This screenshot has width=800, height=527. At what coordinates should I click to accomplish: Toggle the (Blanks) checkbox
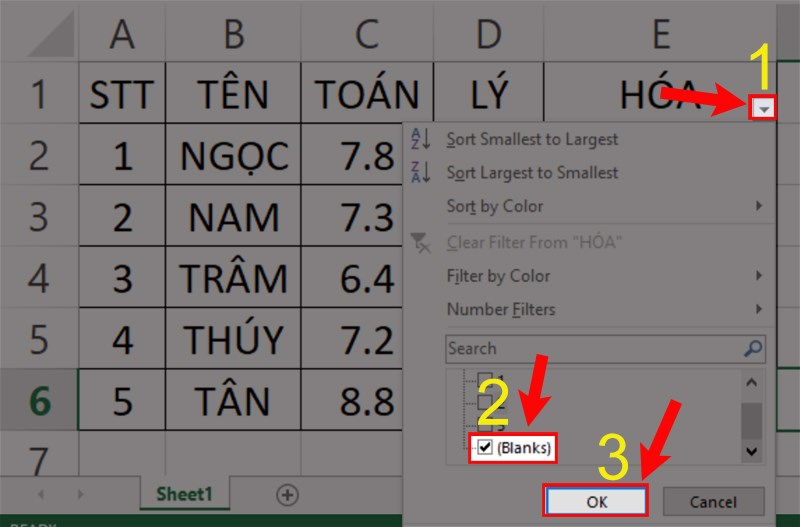484,447
